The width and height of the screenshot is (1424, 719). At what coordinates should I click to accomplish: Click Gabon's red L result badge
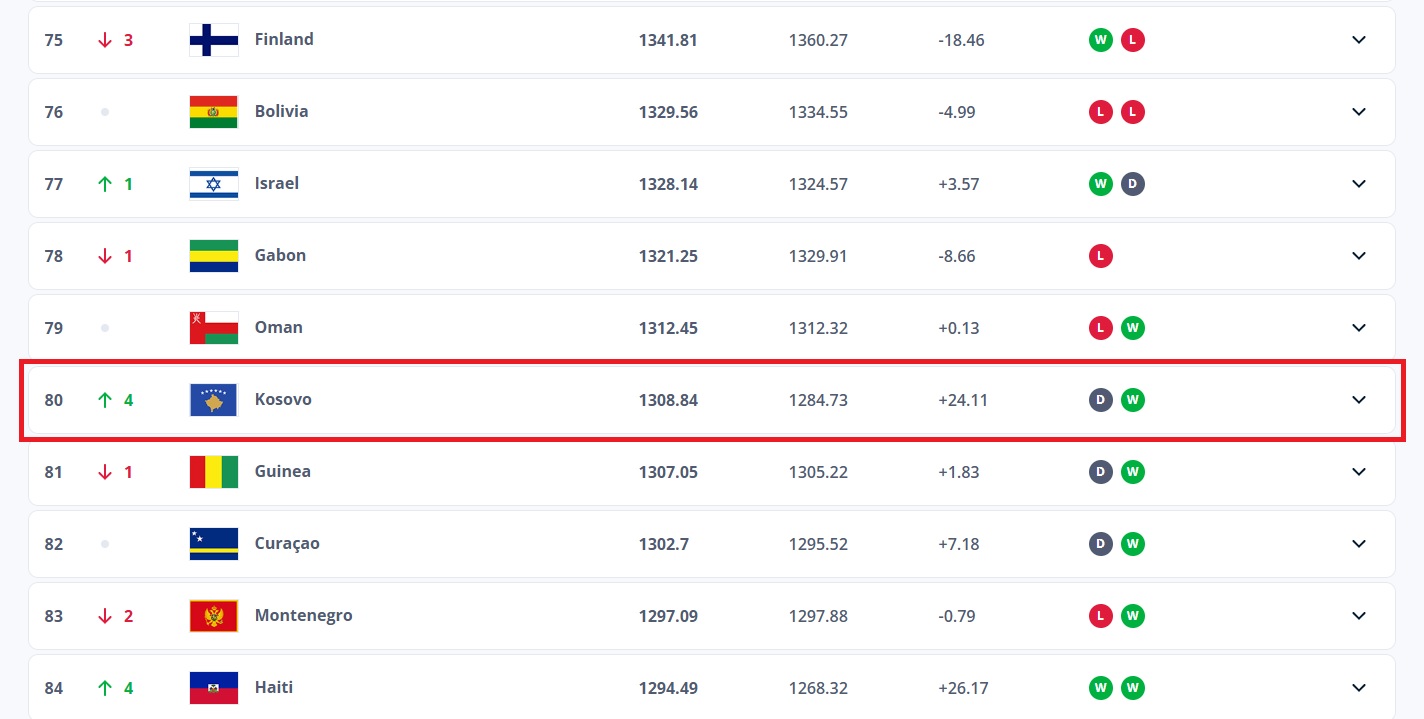coord(1100,256)
